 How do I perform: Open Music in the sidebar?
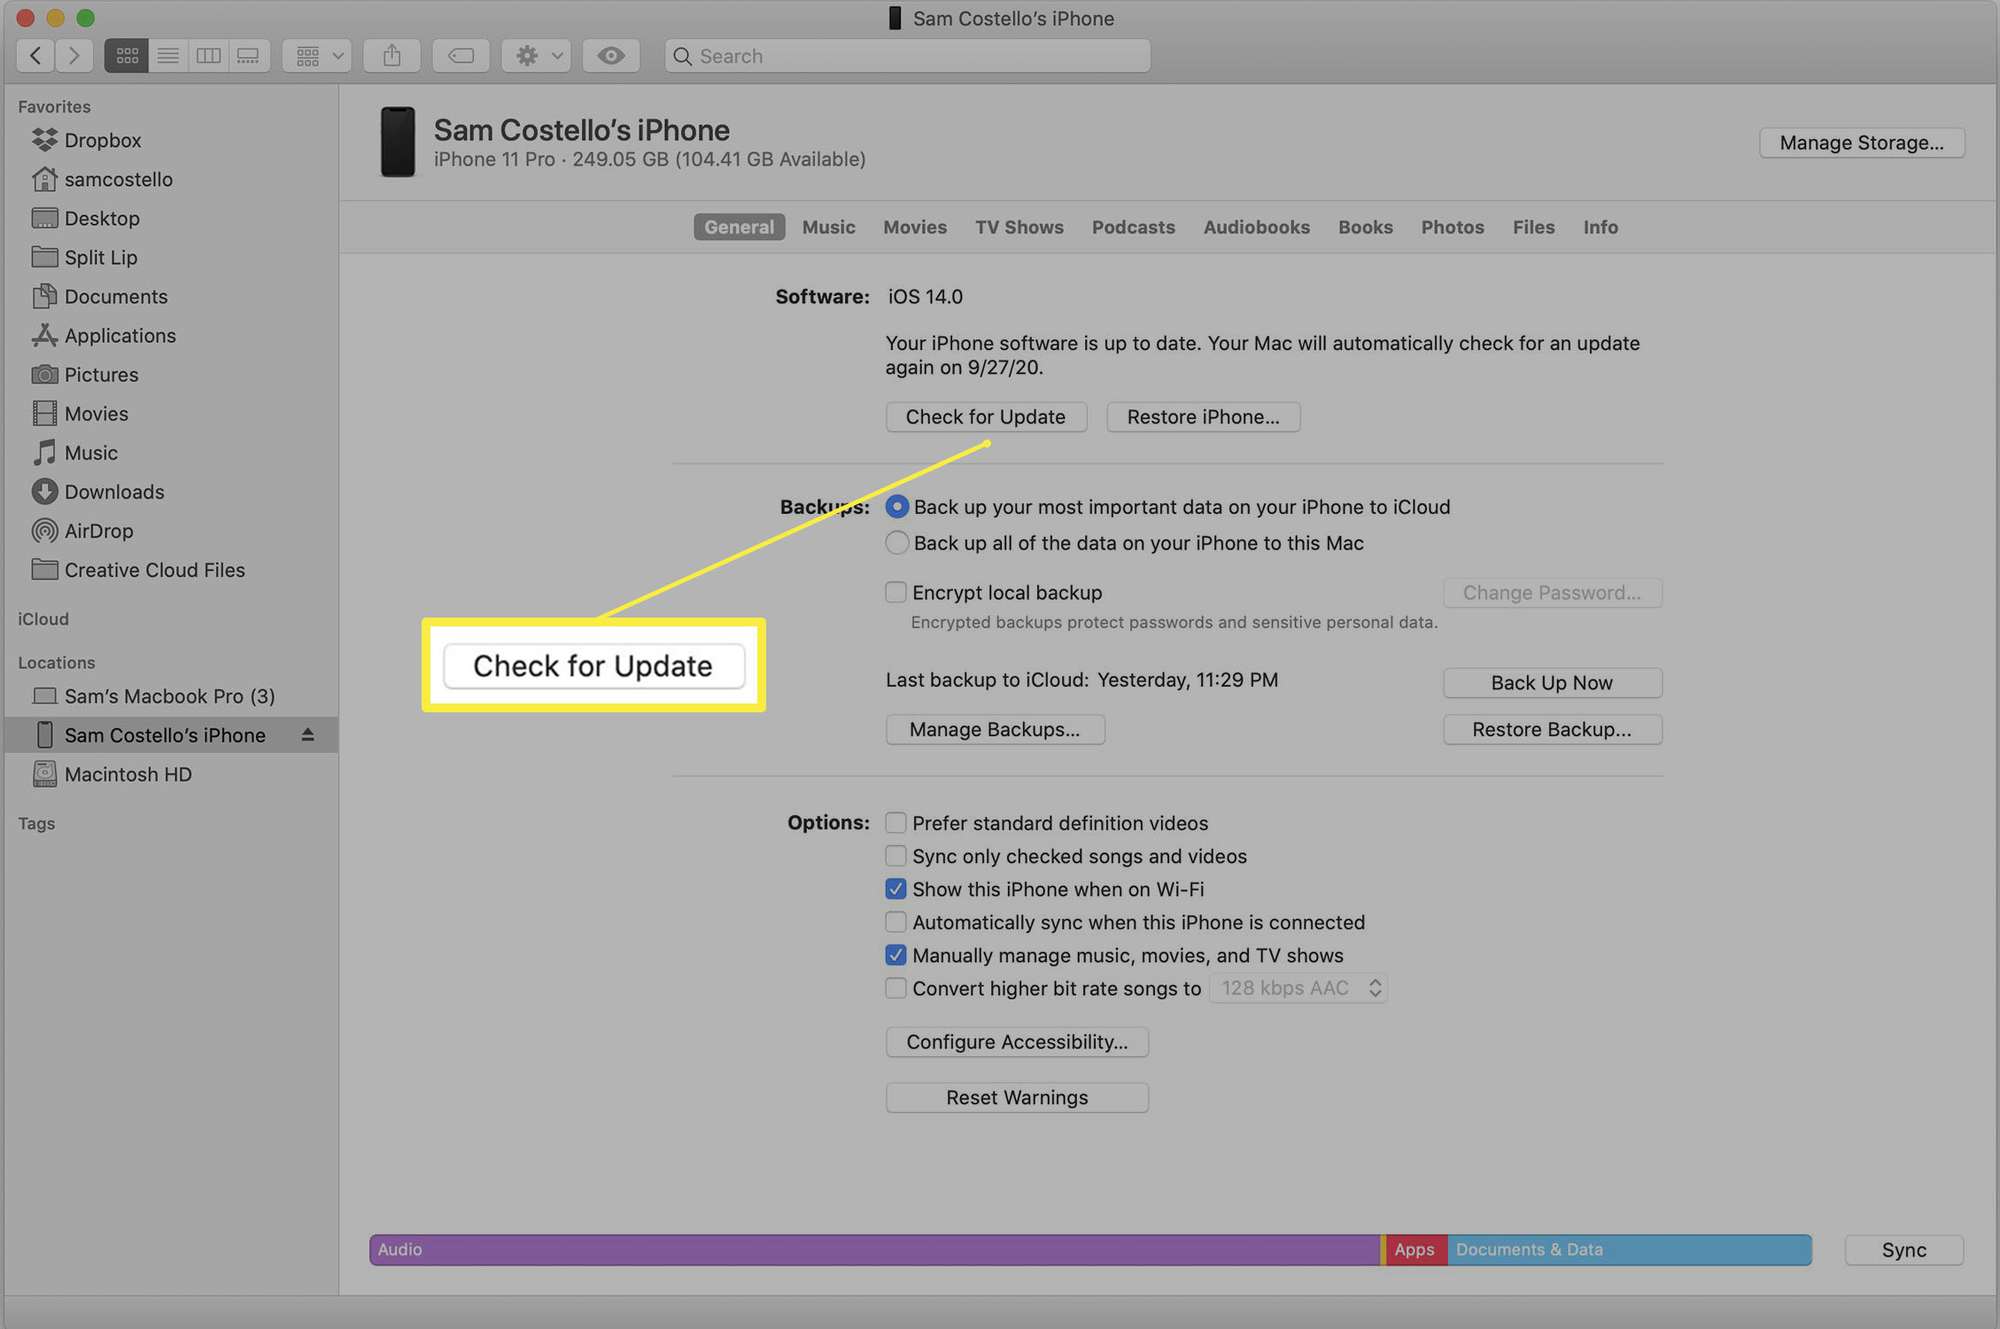click(91, 452)
